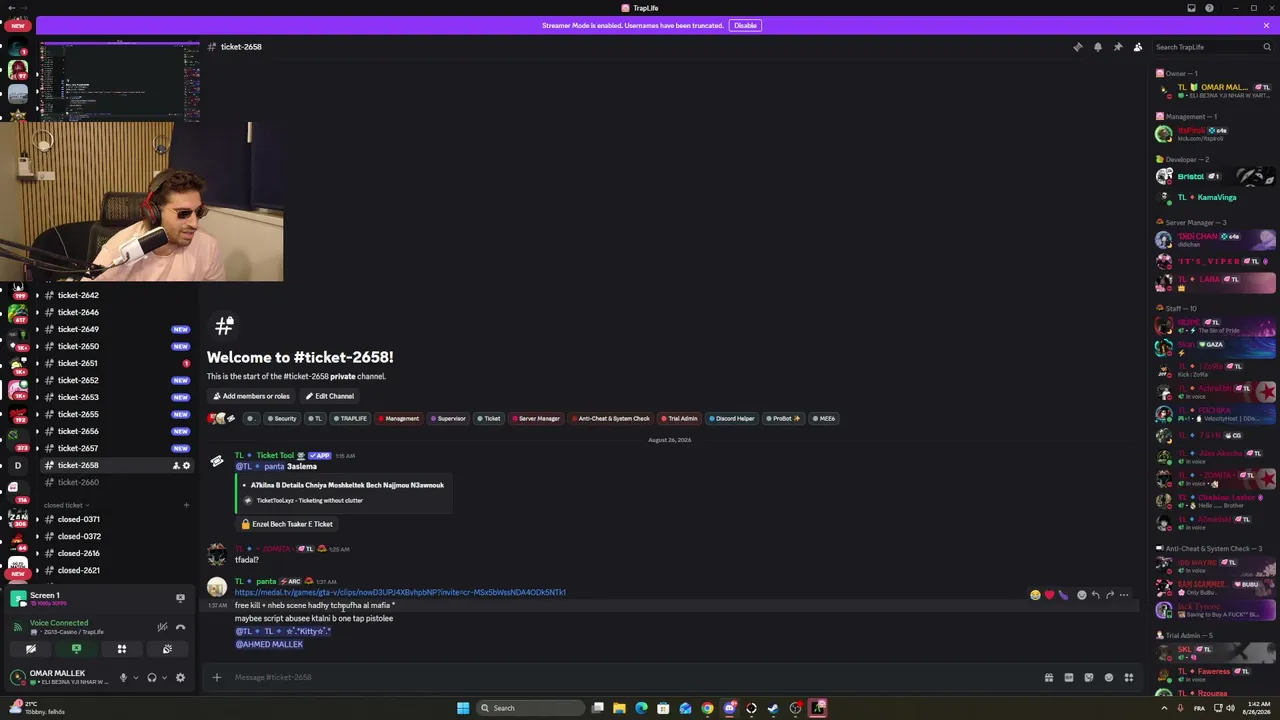Open the Apps launcher in message bar
The width and height of the screenshot is (1280, 720).
click(1128, 677)
